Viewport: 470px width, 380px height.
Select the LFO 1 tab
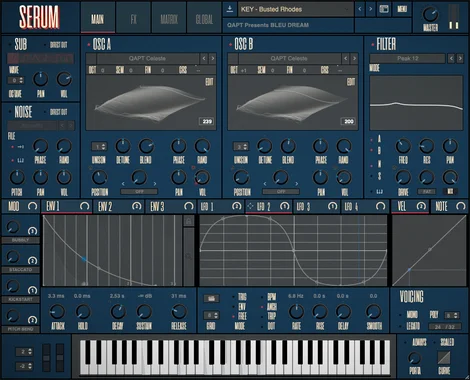point(221,206)
